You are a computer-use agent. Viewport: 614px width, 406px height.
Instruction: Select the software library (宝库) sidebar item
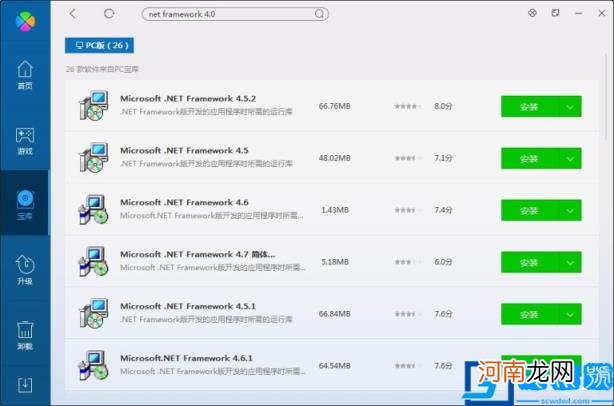coord(25,204)
